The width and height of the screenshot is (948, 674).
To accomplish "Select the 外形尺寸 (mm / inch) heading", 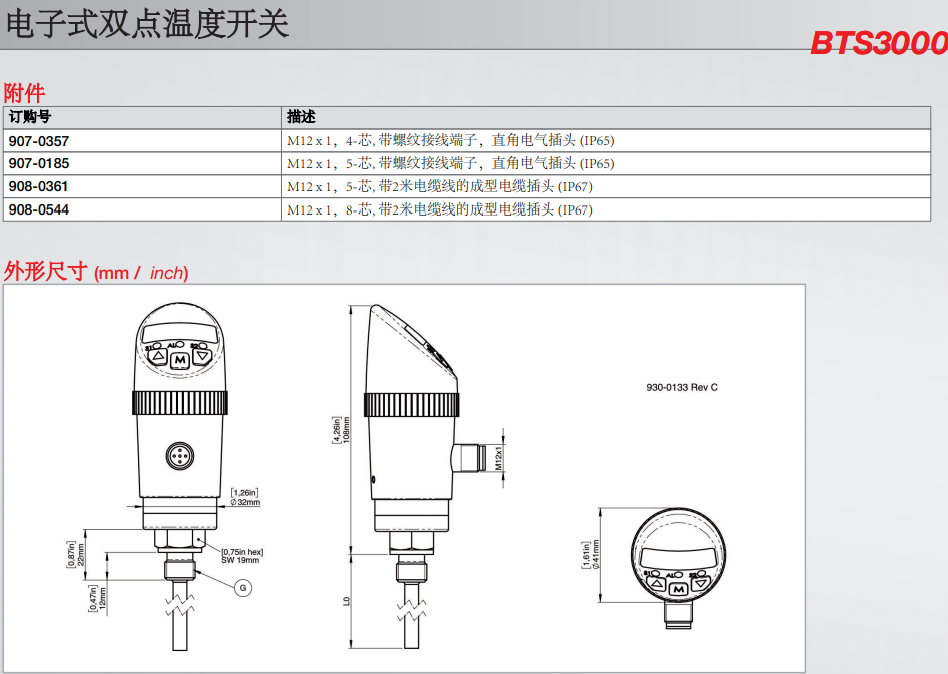I will point(96,271).
